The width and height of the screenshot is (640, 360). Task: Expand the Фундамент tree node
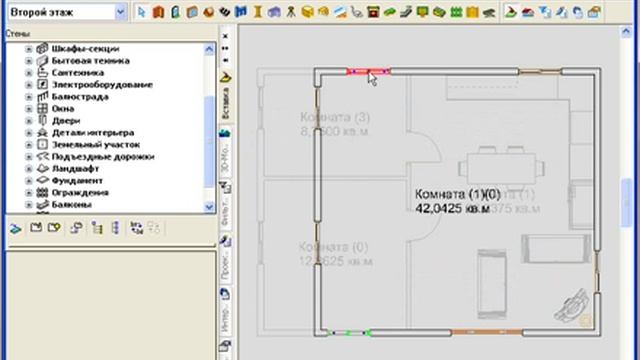coord(29,181)
